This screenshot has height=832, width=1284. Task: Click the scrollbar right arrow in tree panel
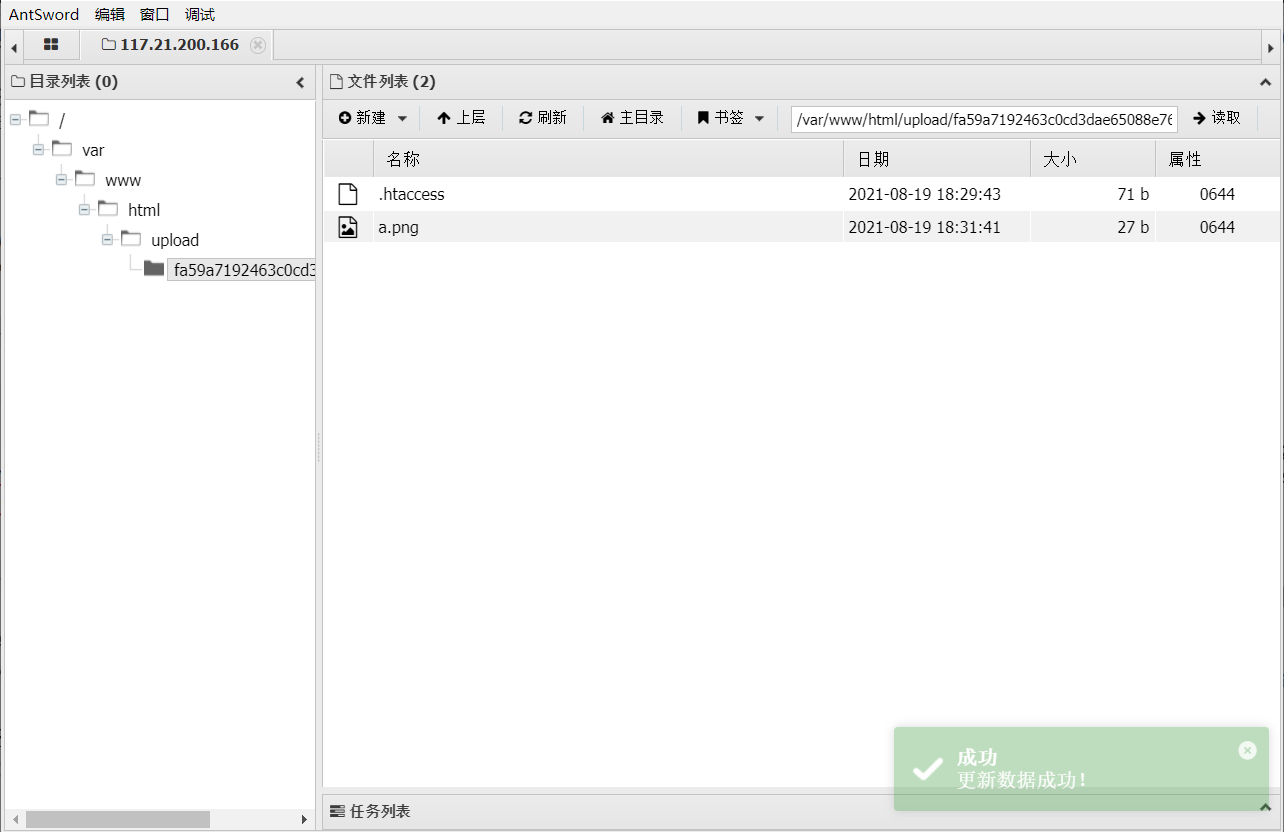coord(305,819)
